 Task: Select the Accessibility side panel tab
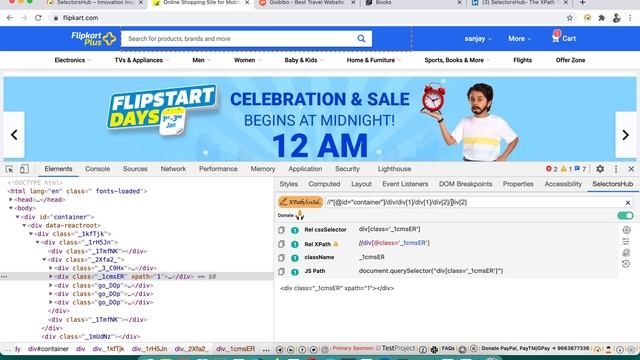(x=563, y=184)
